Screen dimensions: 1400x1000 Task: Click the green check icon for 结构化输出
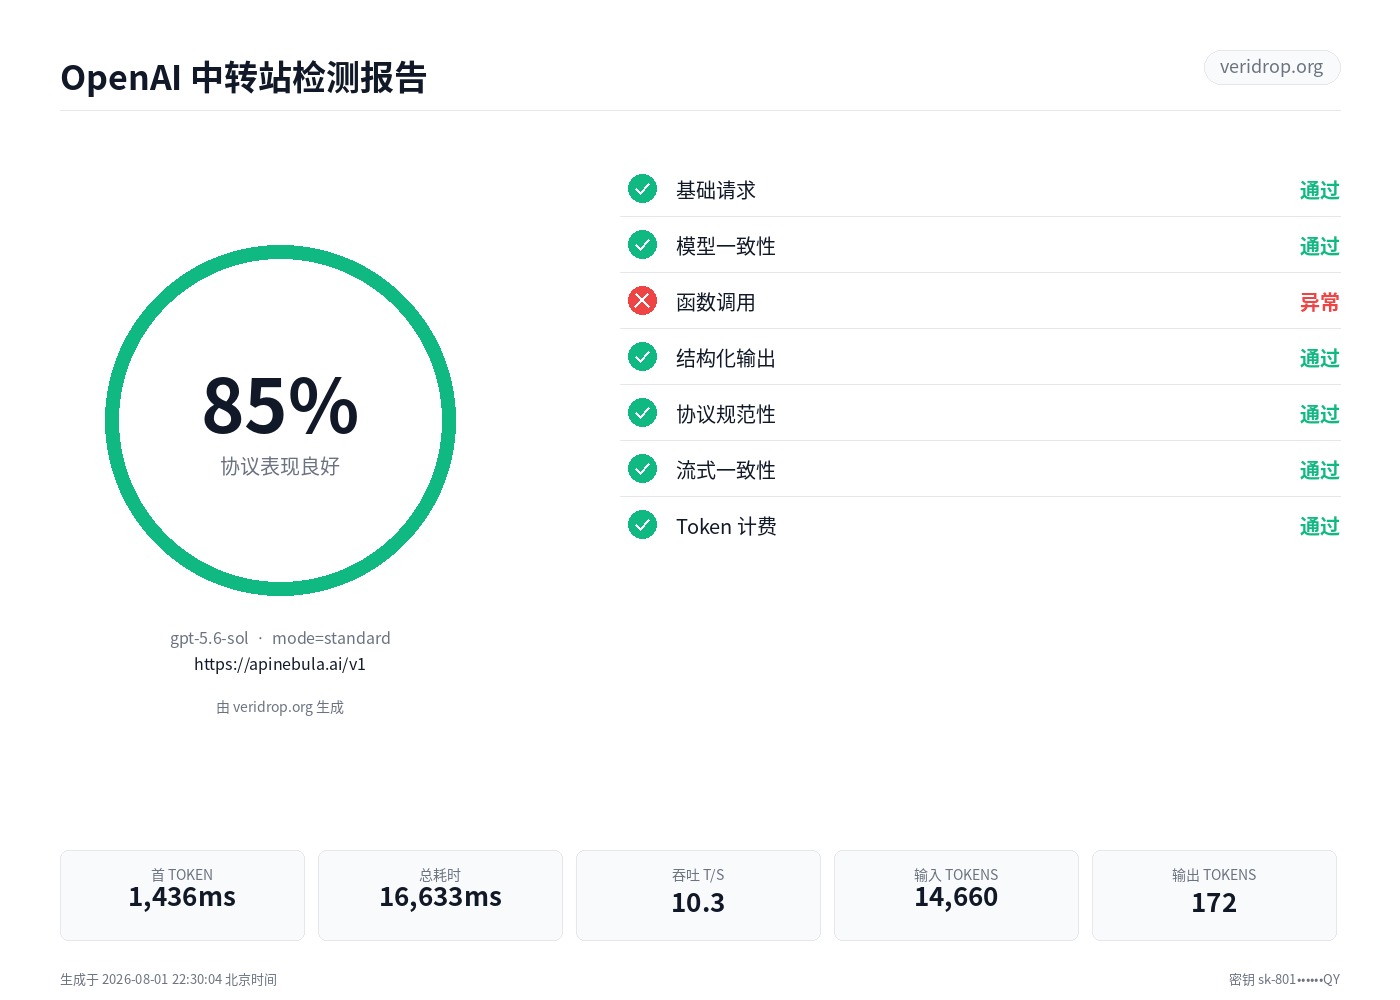pos(642,357)
